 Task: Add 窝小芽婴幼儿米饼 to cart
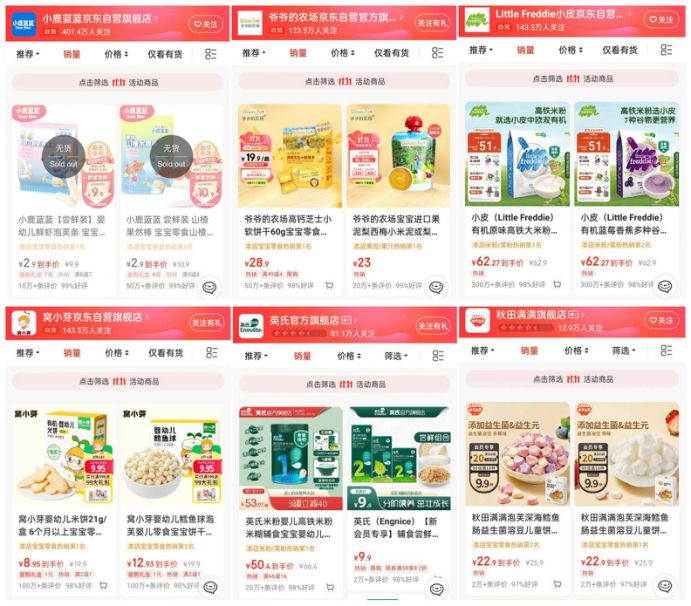pos(104,586)
